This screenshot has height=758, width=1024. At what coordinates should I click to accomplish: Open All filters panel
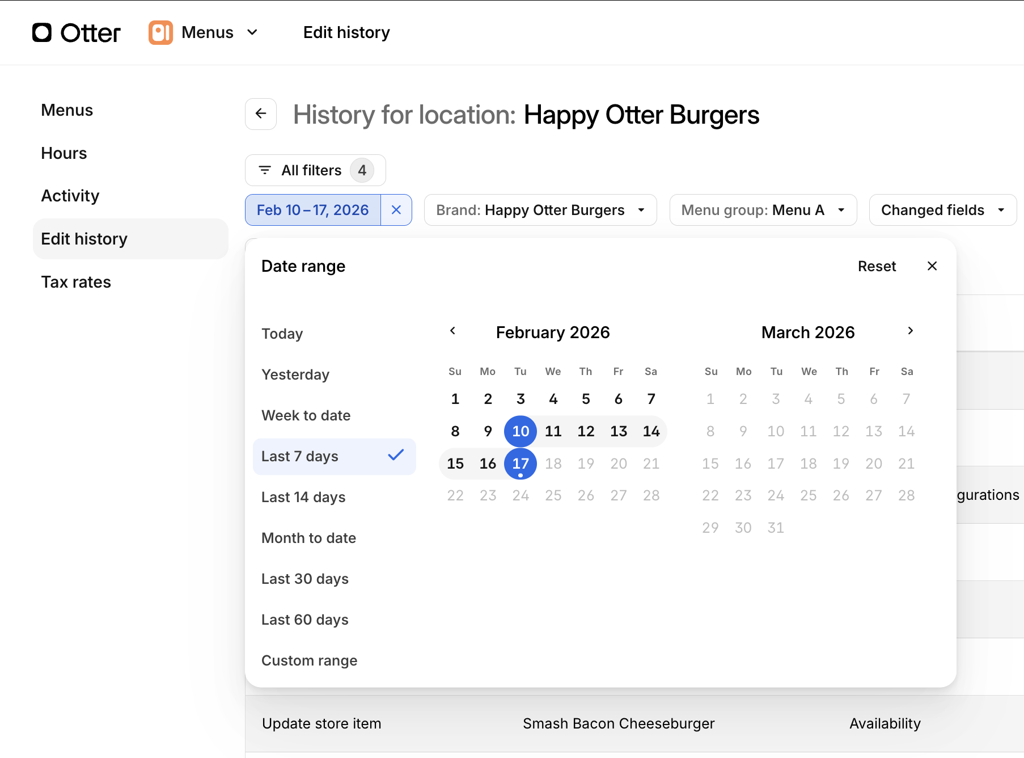pos(315,170)
